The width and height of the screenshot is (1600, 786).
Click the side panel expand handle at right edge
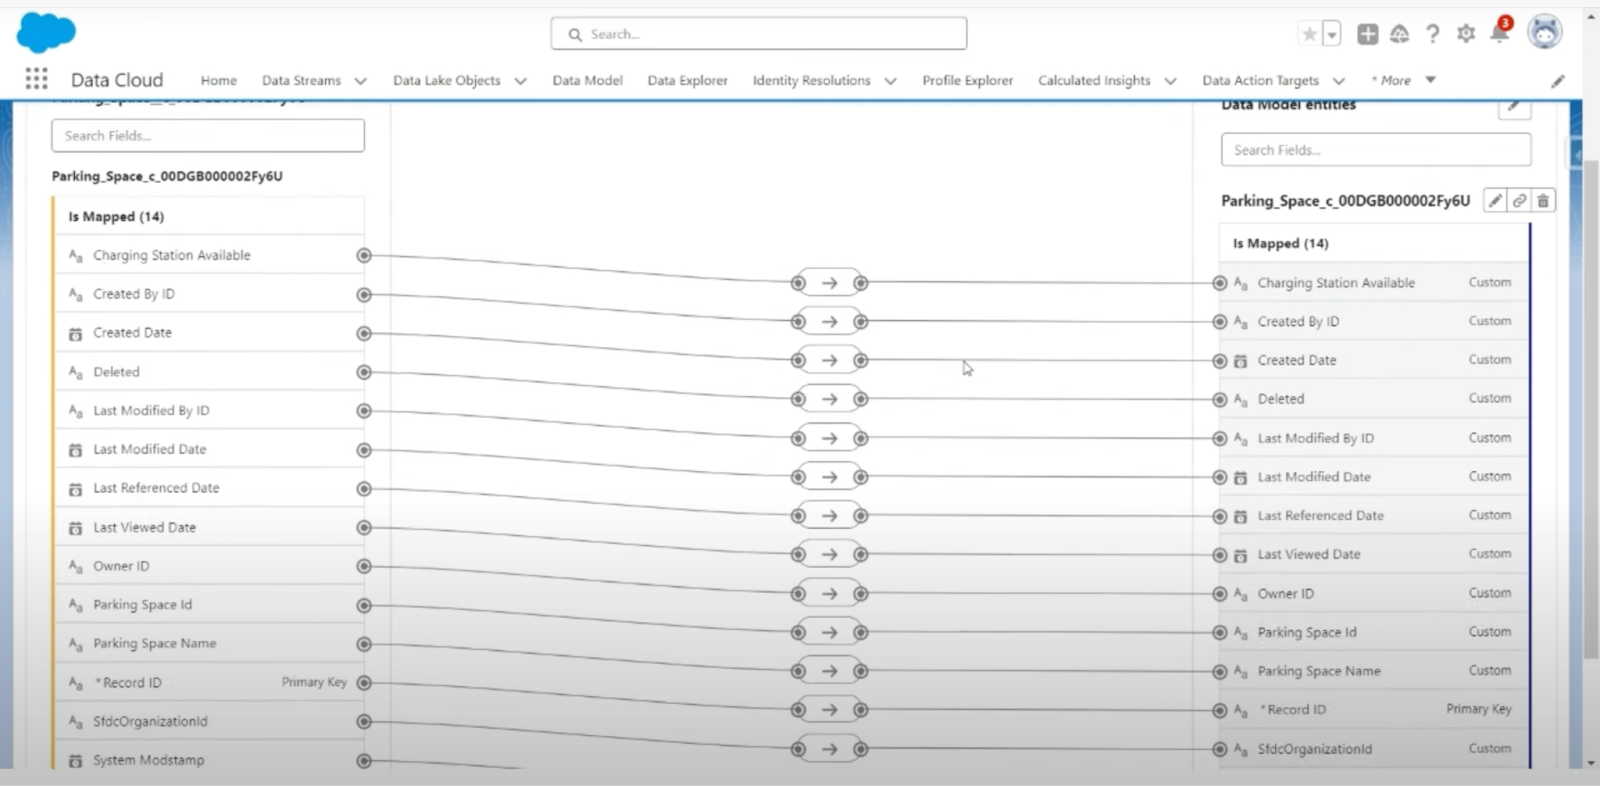coord(1575,154)
